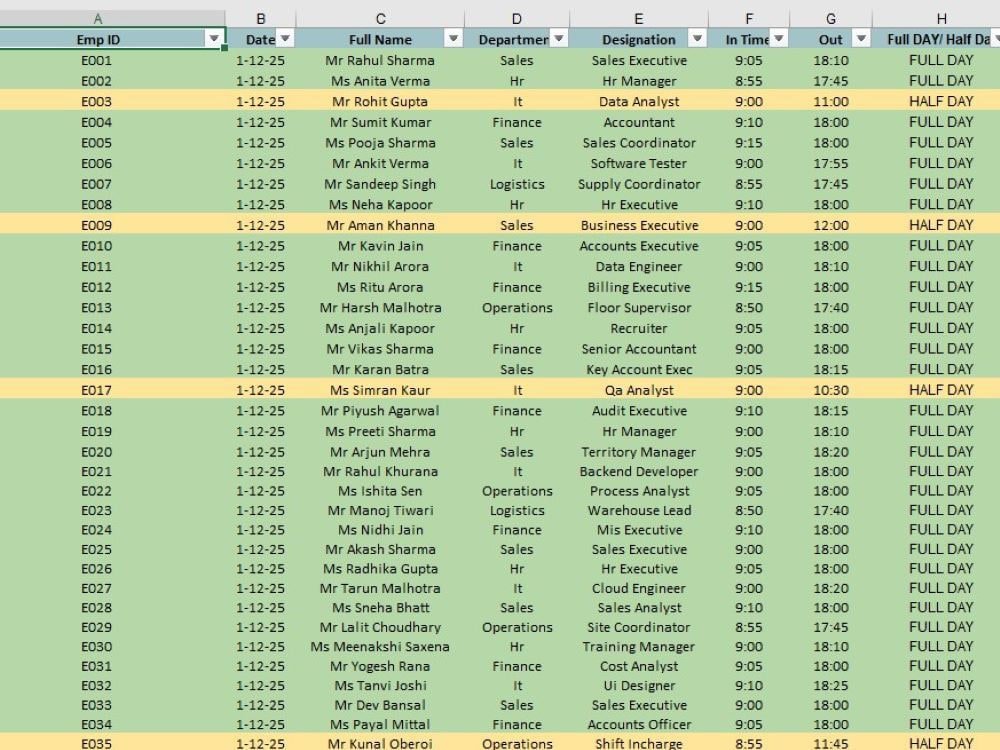
Task: Click the Training Manager cell
Action: [x=638, y=647]
